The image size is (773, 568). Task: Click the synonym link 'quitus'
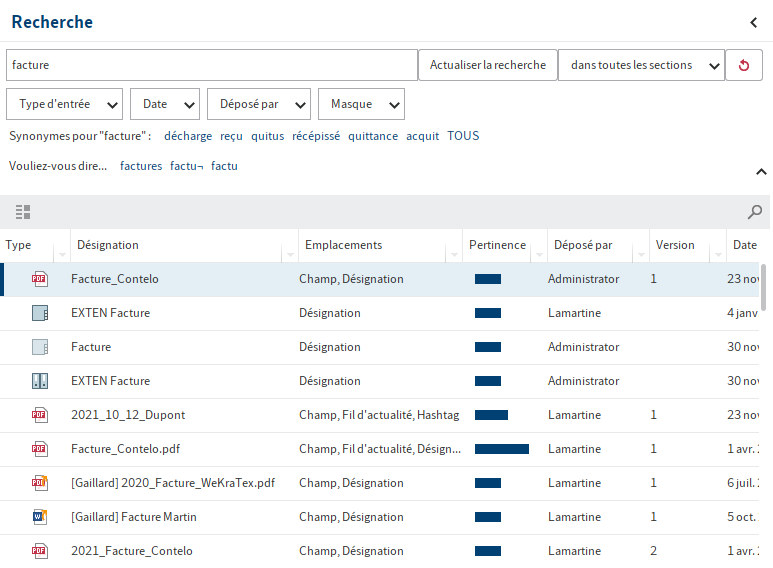pyautogui.click(x=268, y=136)
